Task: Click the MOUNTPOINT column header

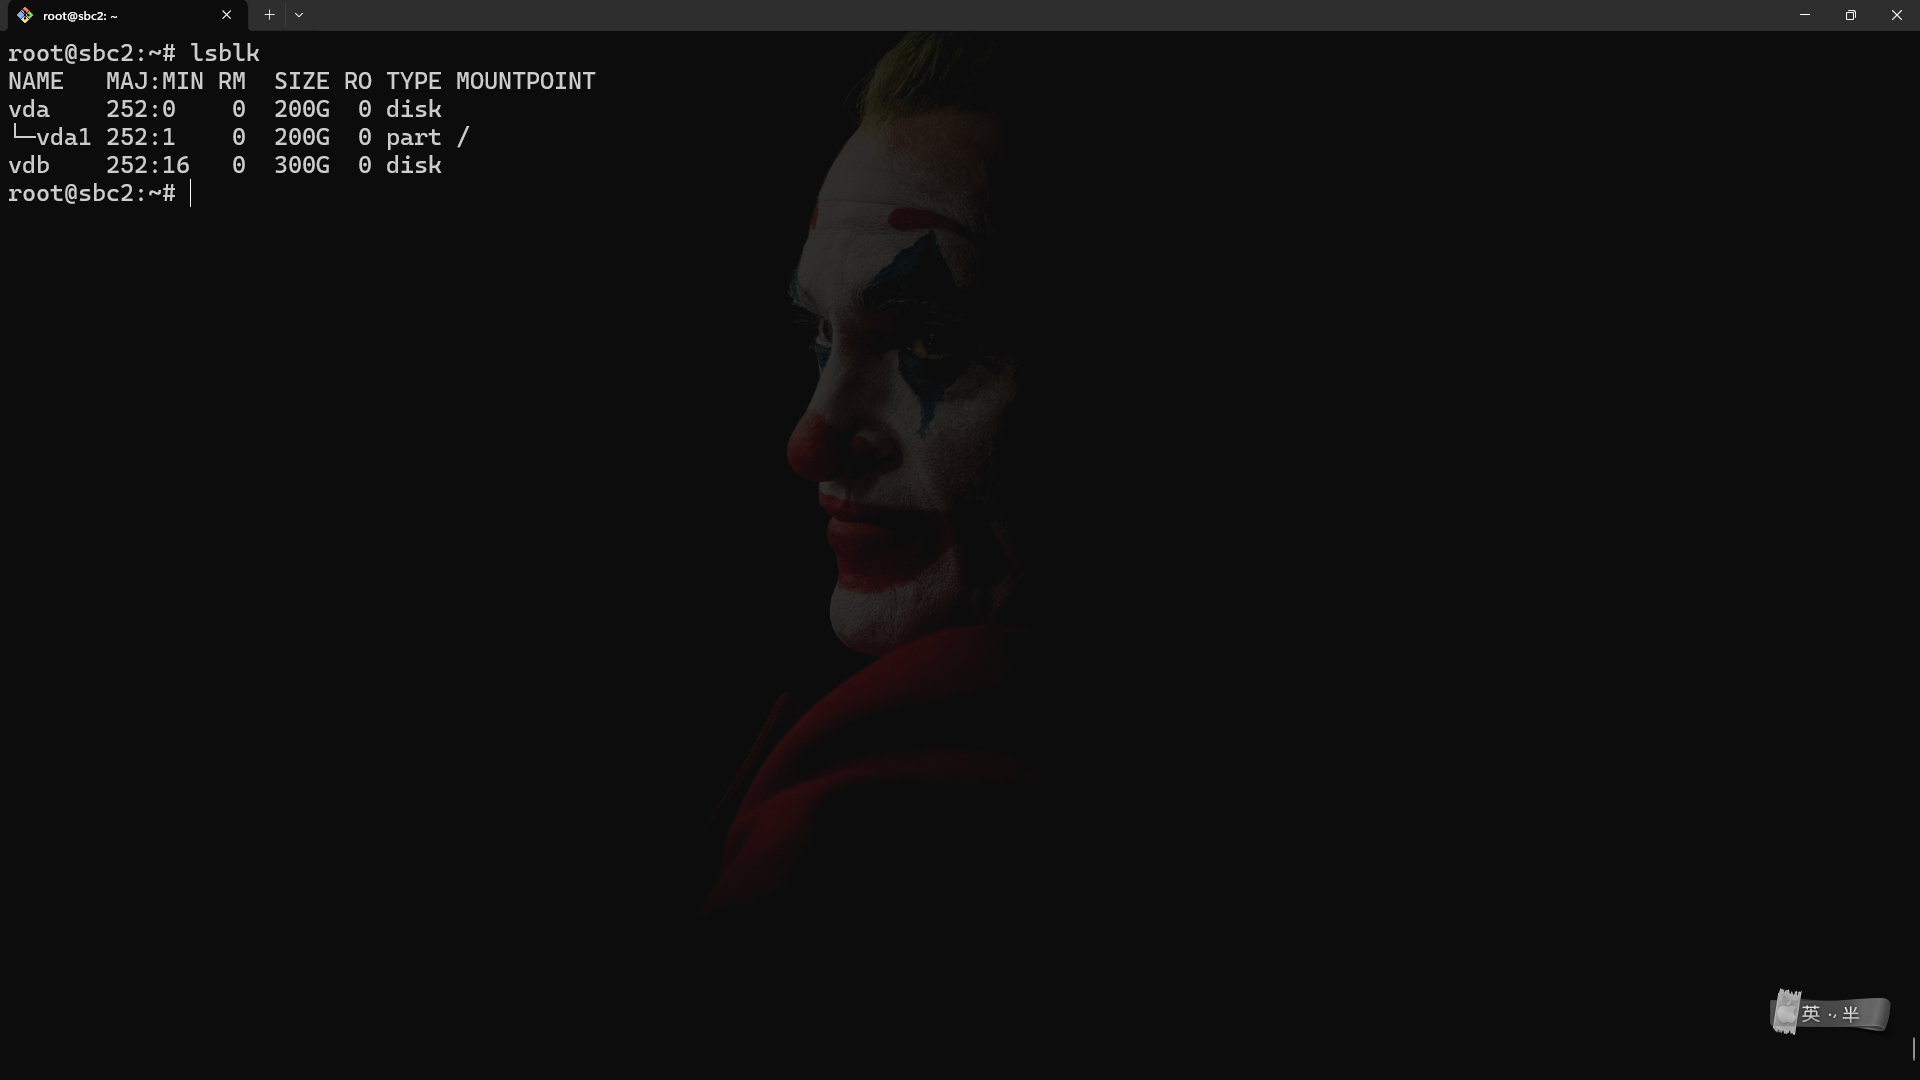Action: coord(526,81)
